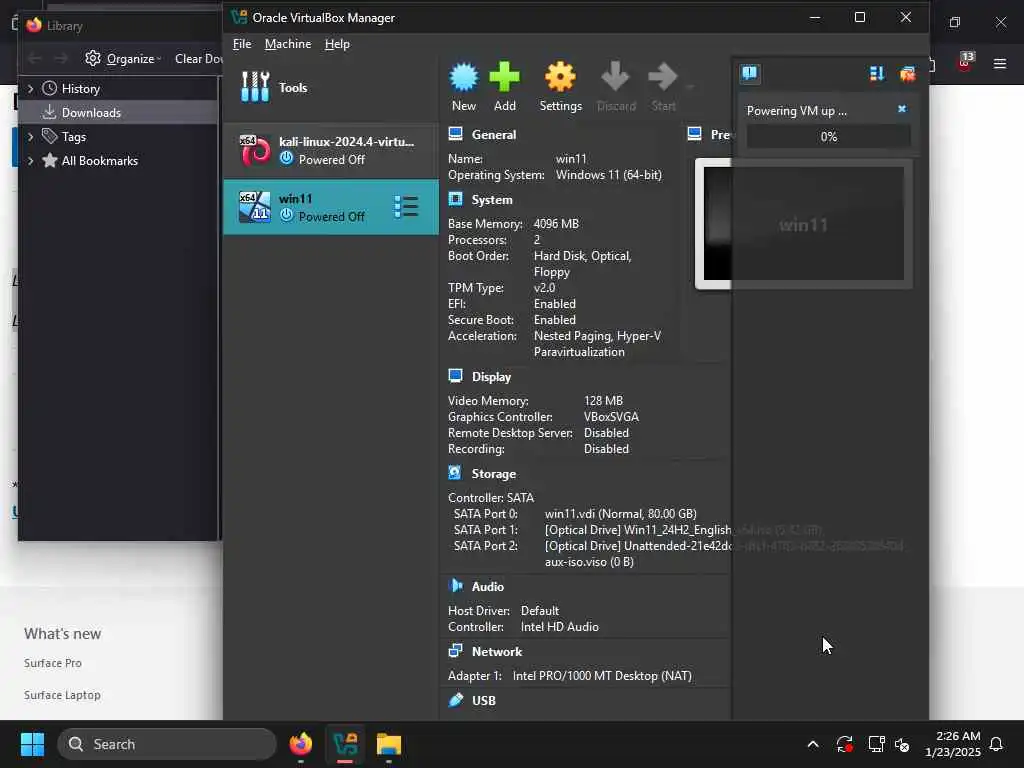Click the Powering VM up progress bar
This screenshot has width=1024, height=768.
click(x=828, y=136)
